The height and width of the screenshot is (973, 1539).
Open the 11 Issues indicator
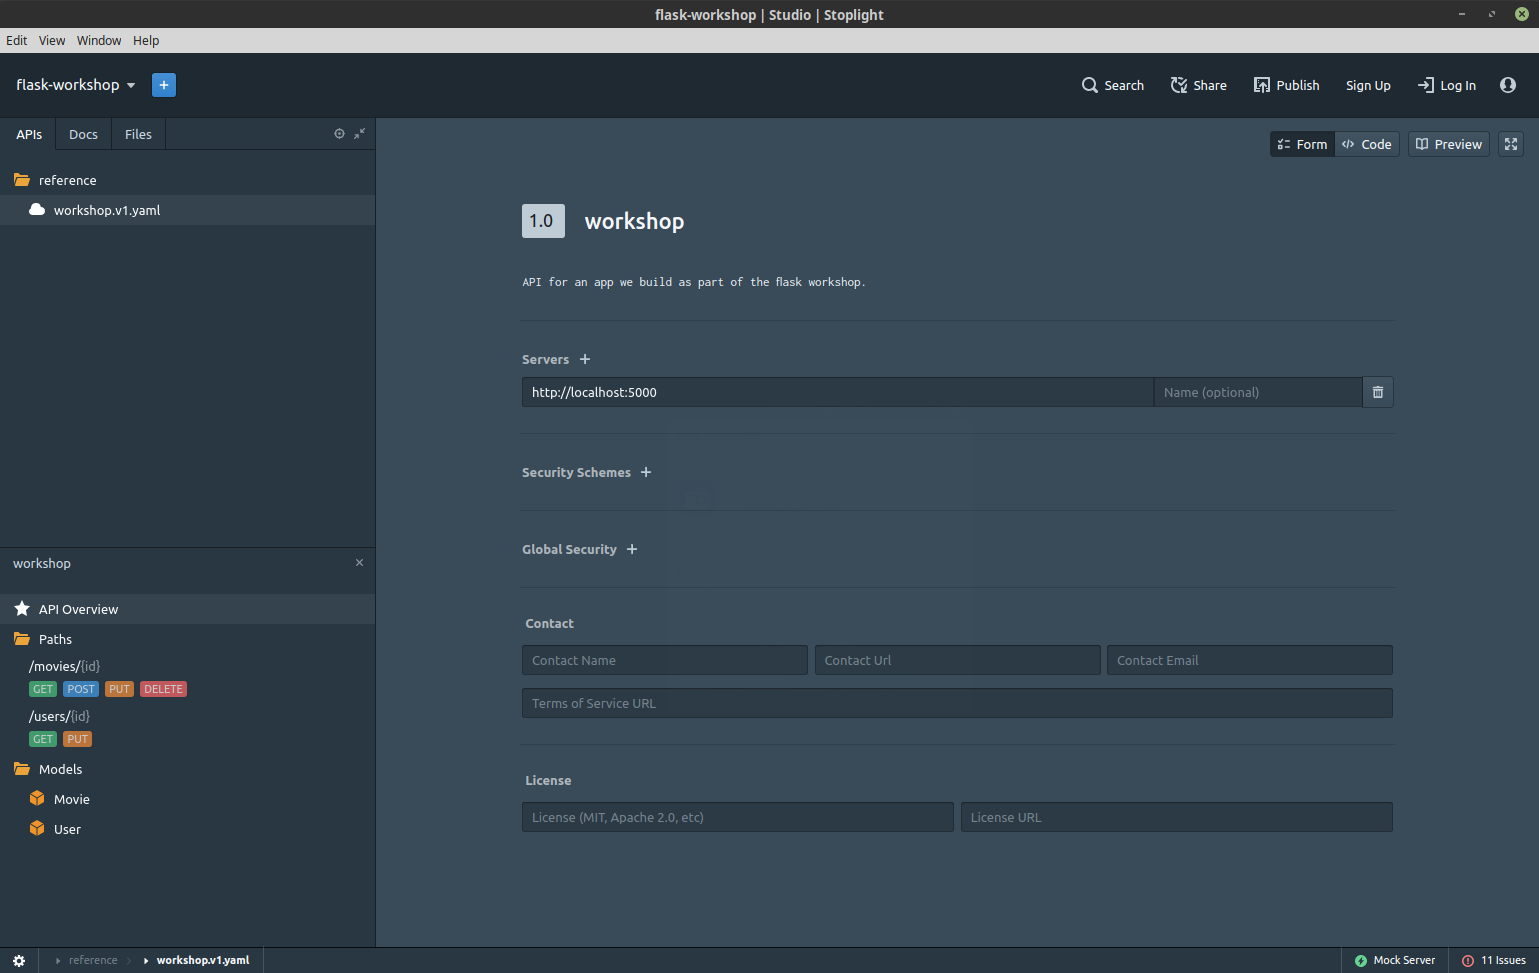[1494, 960]
